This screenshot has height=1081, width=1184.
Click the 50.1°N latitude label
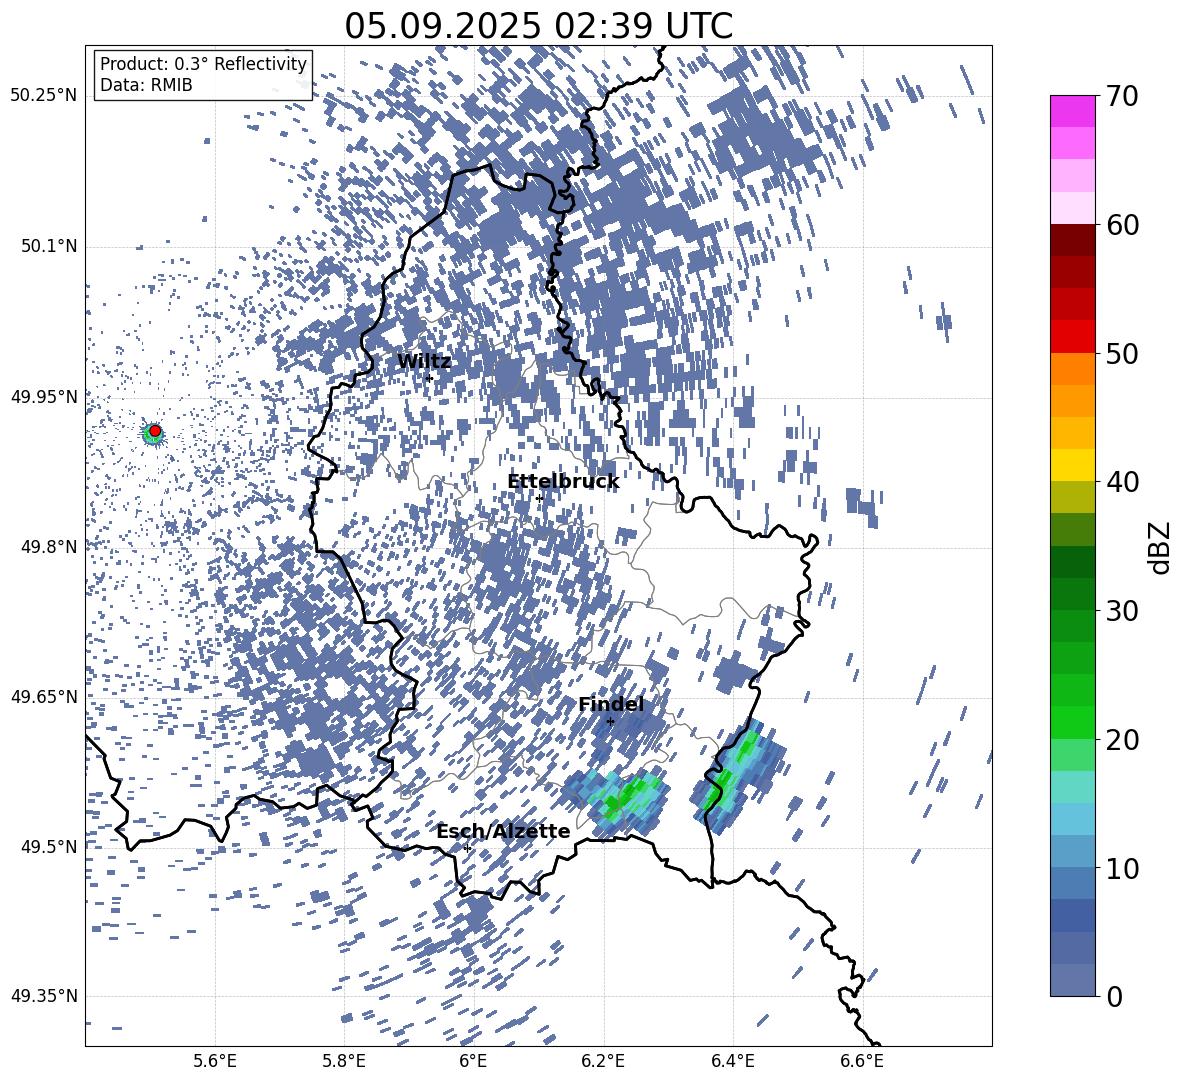click(50, 246)
